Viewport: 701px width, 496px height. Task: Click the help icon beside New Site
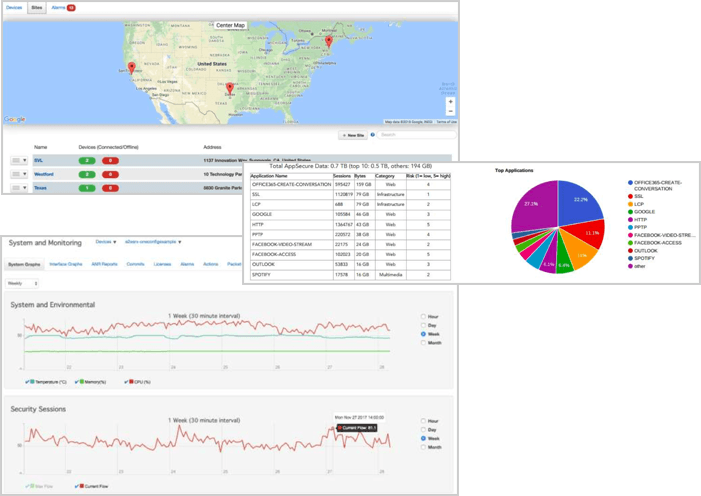[372, 135]
